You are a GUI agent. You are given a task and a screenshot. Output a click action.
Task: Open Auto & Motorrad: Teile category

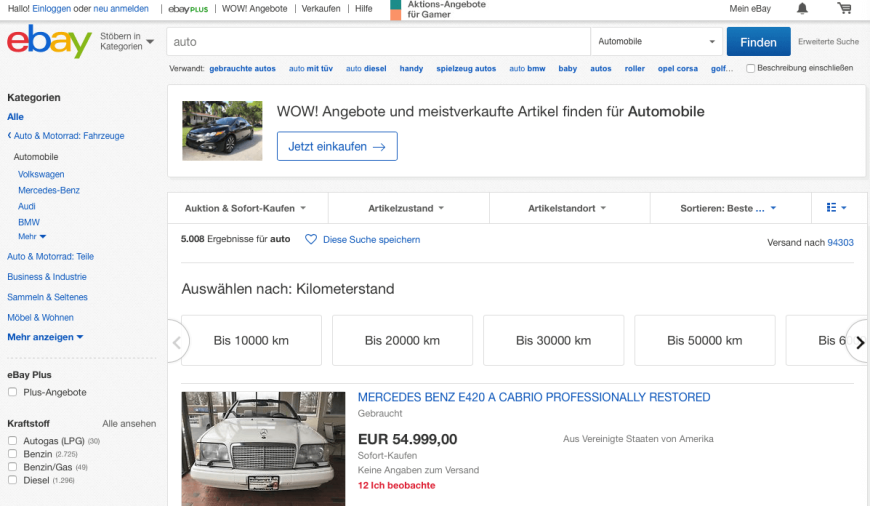click(x=50, y=256)
